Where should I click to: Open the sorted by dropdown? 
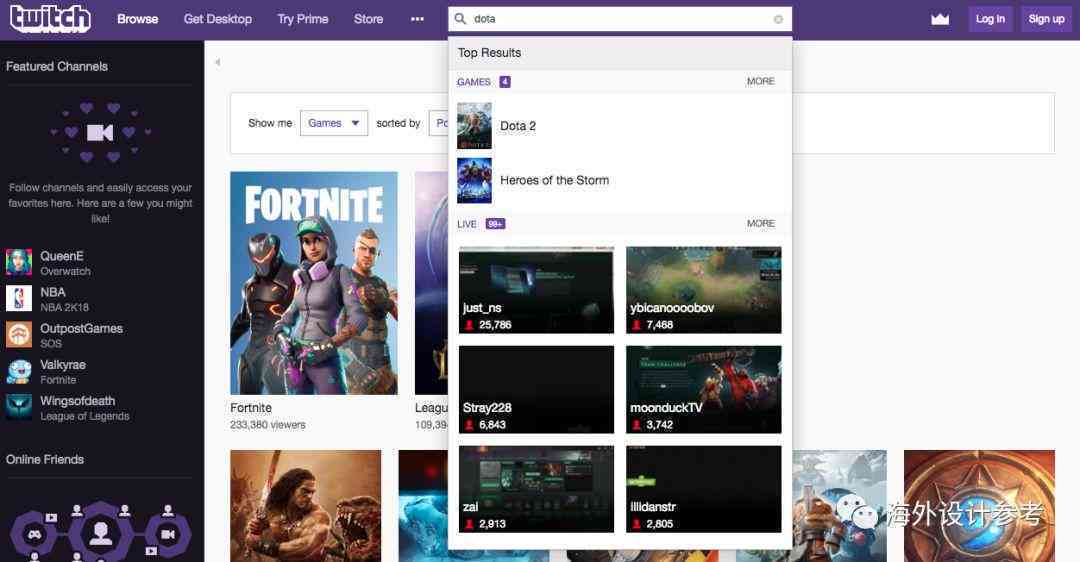(x=439, y=123)
